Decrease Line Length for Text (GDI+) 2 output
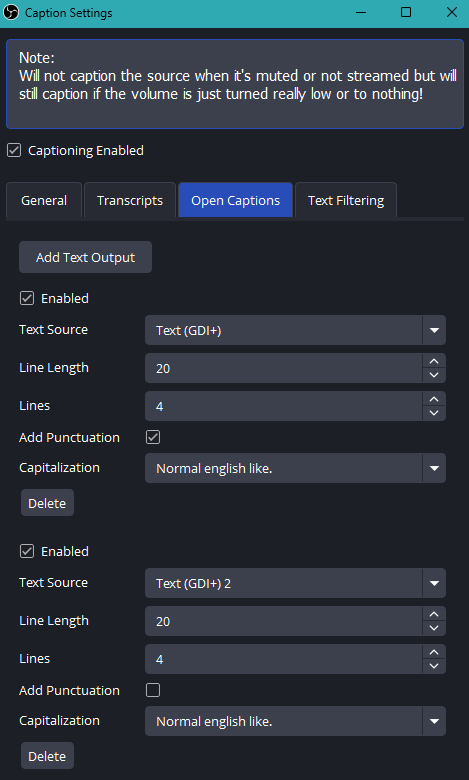This screenshot has width=469, height=780. tap(434, 628)
